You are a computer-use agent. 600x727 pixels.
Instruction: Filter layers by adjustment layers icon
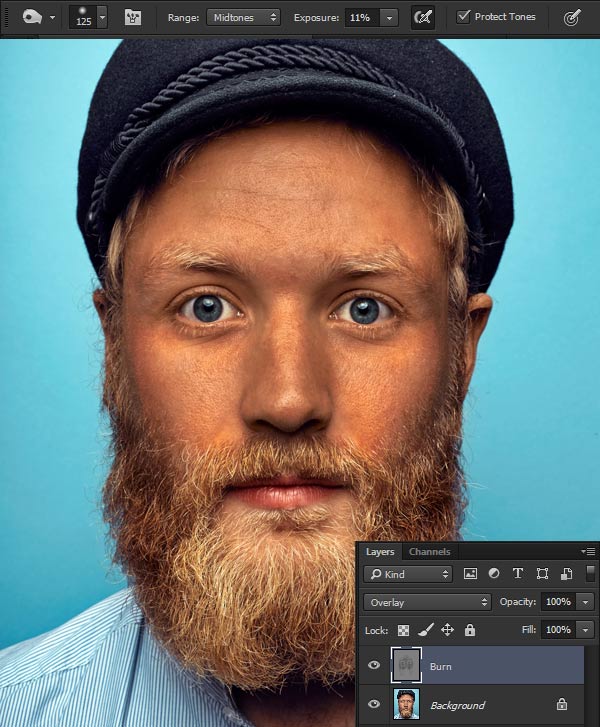tap(494, 574)
